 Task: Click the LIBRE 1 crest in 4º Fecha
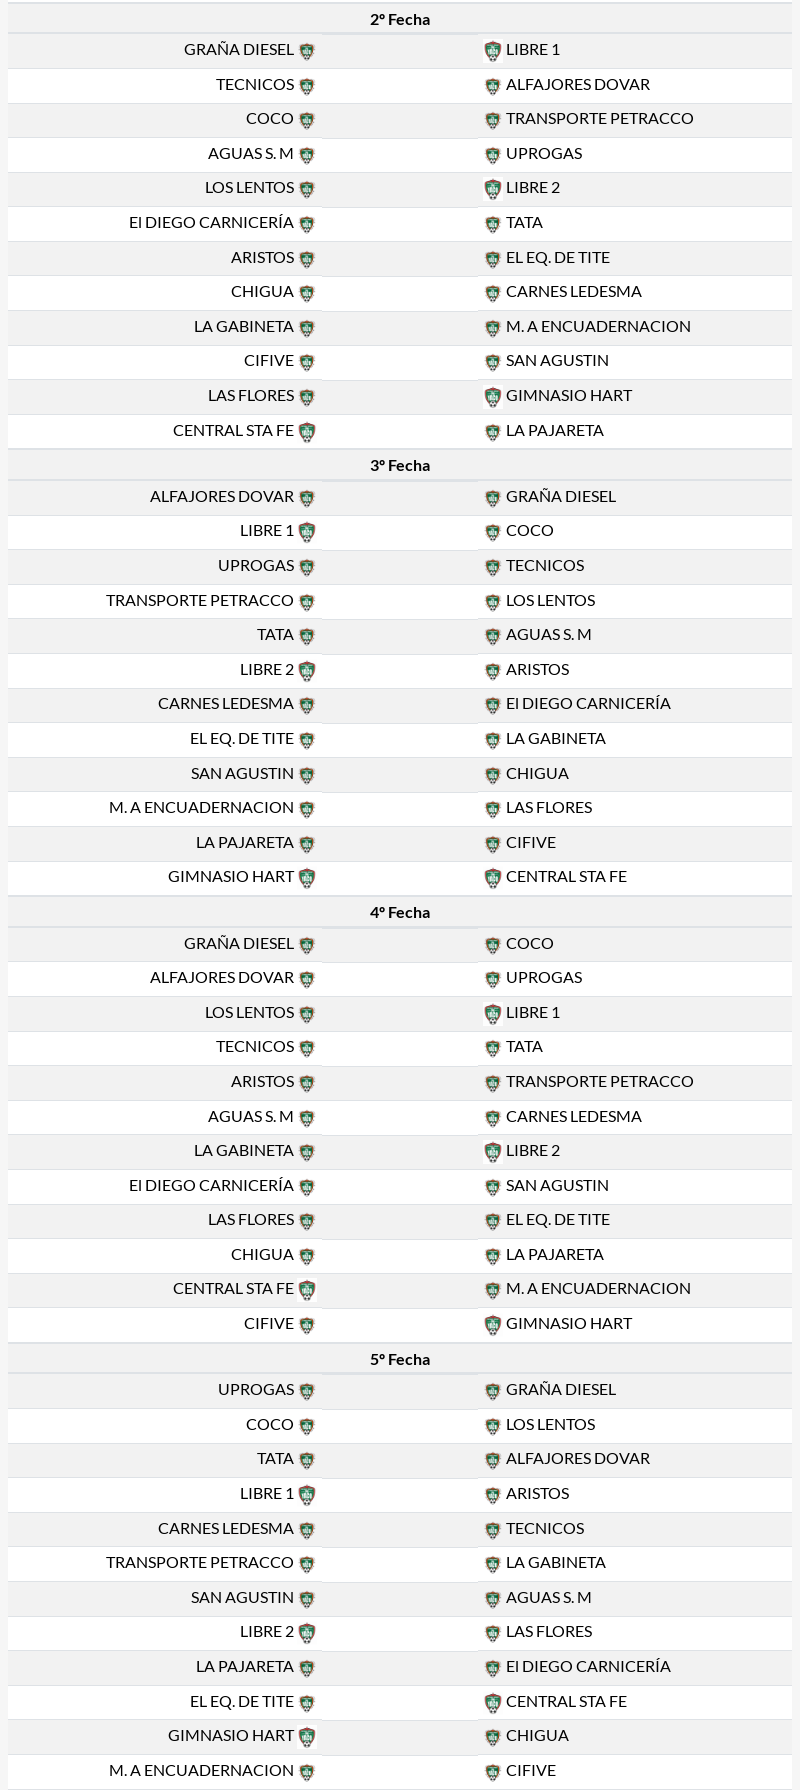492,1014
